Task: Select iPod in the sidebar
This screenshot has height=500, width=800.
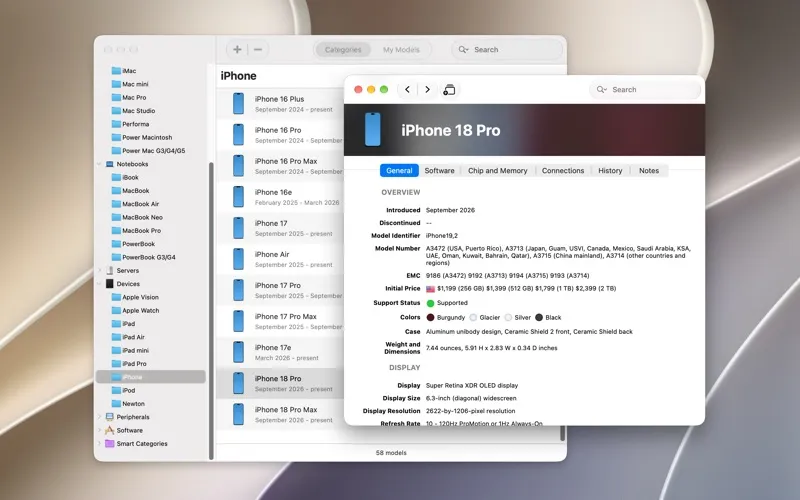Action: coord(123,390)
